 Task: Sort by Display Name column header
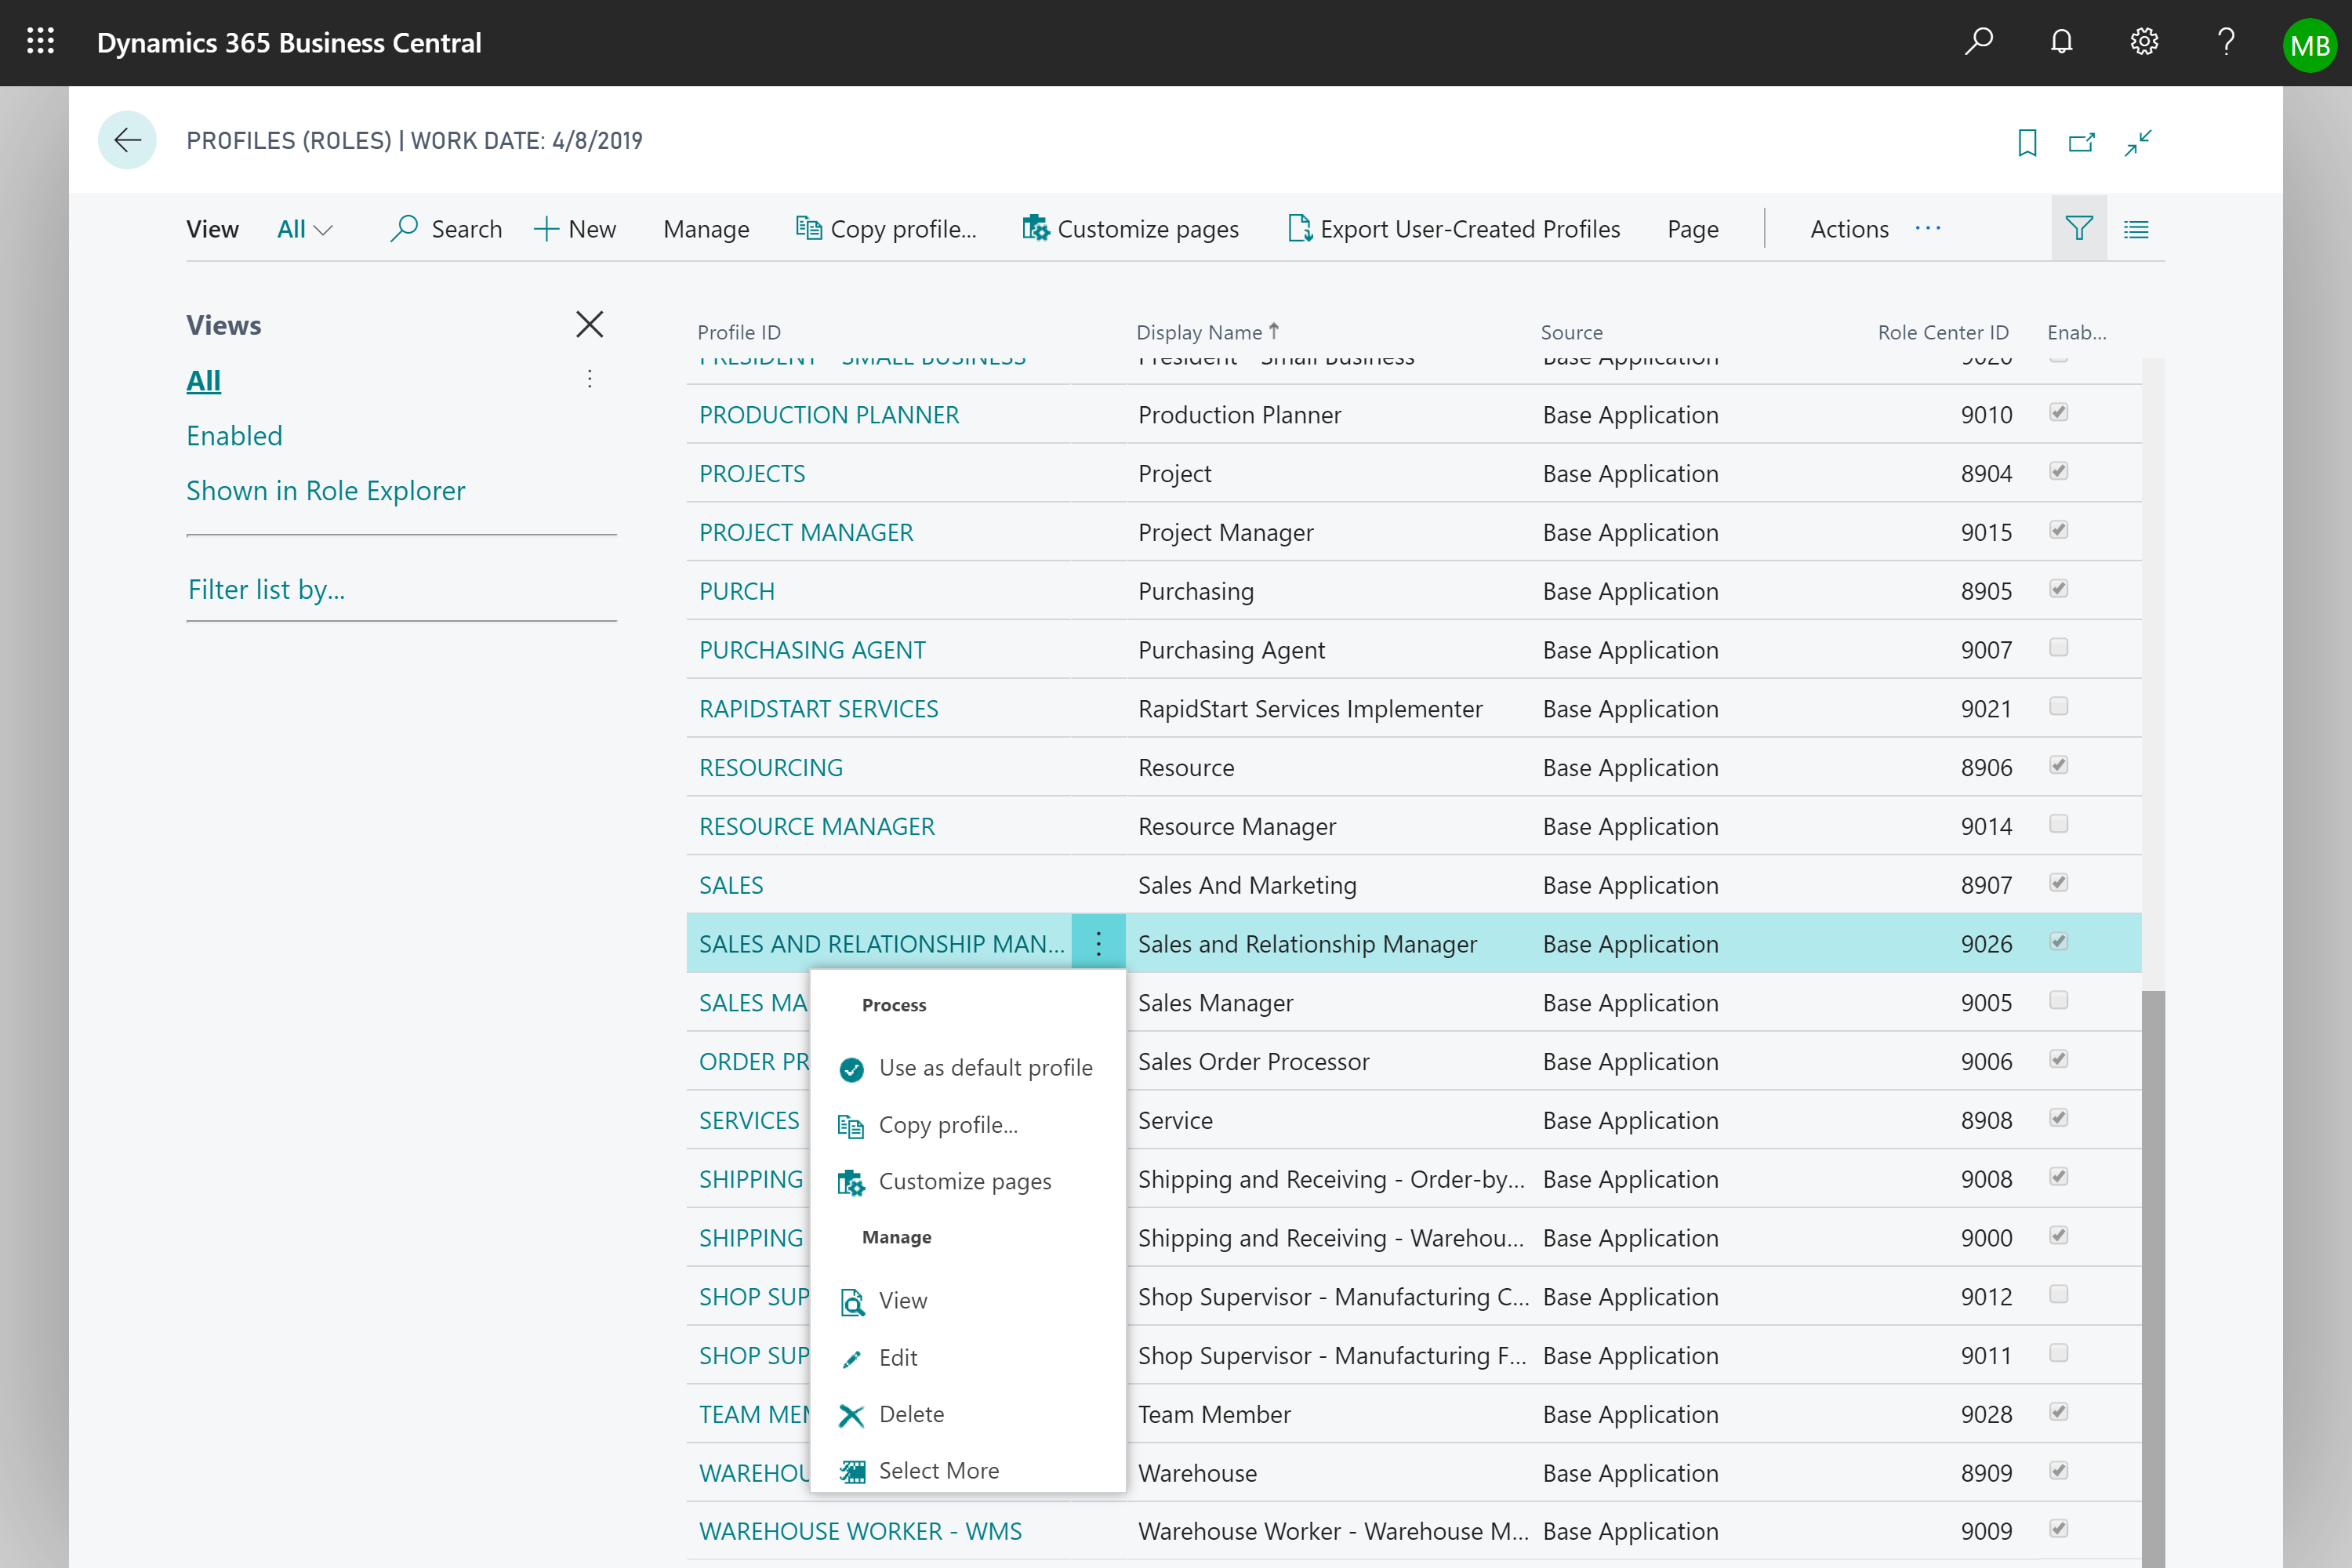point(1207,332)
